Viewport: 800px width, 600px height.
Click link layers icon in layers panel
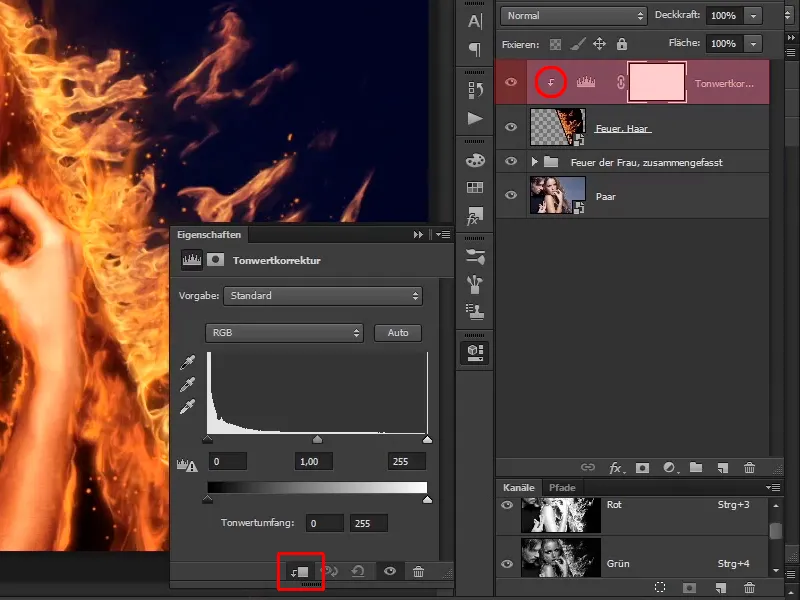click(588, 467)
